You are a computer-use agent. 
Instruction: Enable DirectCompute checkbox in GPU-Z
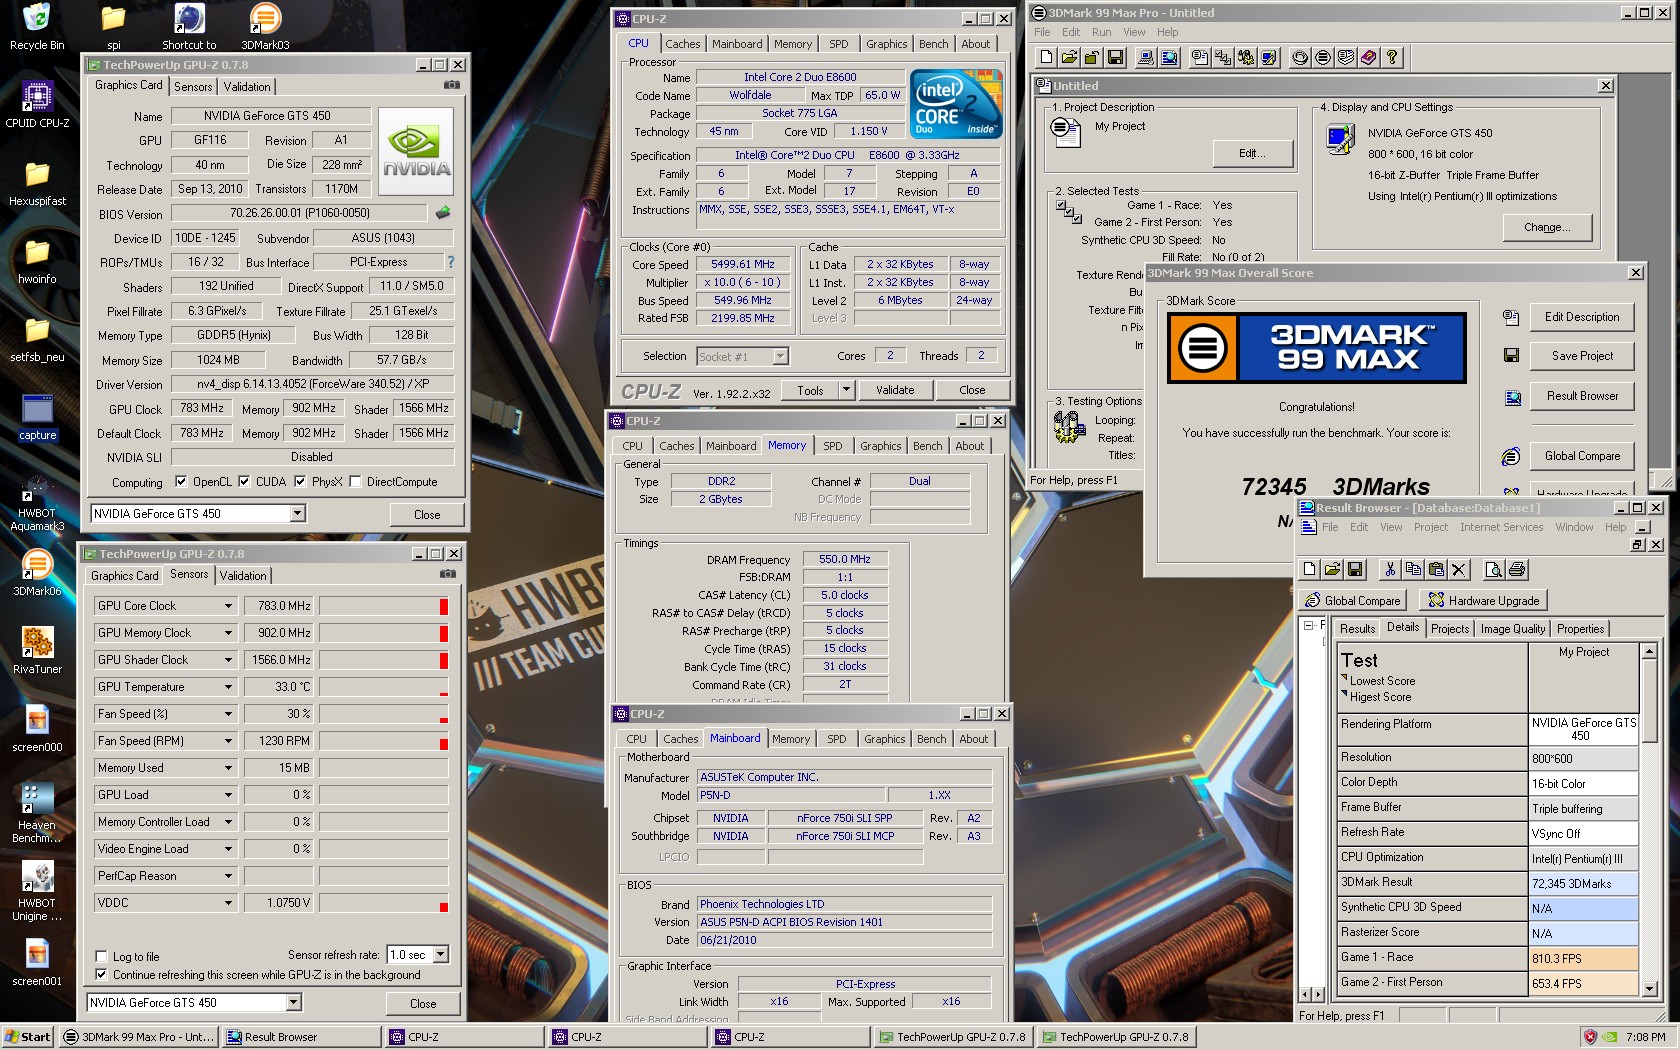pos(355,481)
